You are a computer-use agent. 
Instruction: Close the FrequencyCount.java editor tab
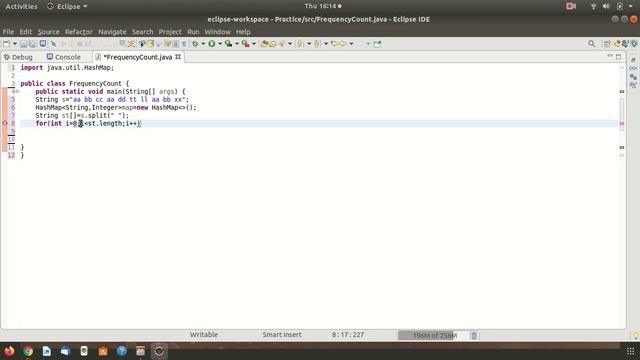(x=178, y=57)
